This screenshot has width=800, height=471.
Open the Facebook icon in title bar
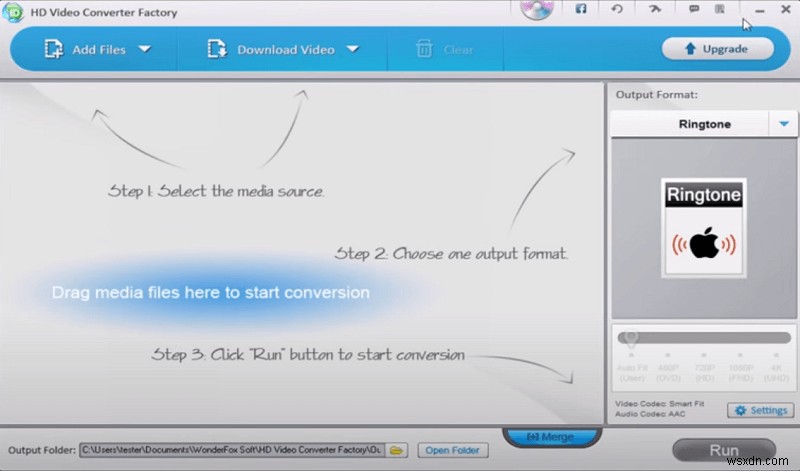coord(581,9)
